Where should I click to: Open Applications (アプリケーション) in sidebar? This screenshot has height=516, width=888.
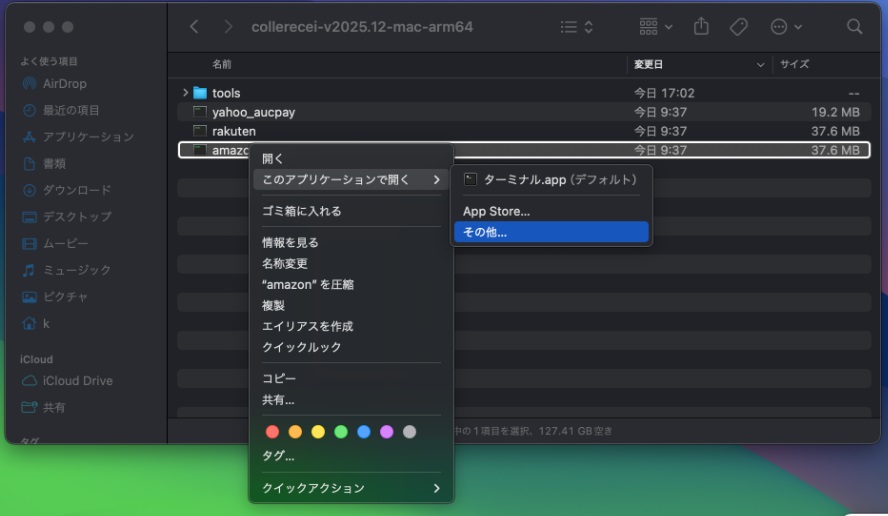[x=87, y=137]
